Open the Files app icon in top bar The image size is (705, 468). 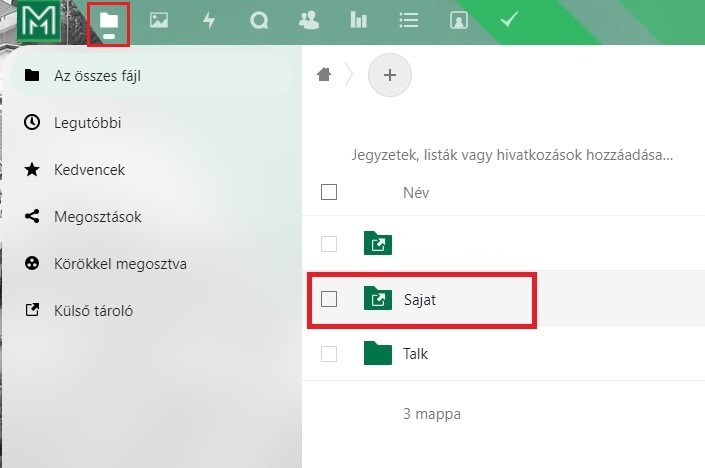pos(108,20)
